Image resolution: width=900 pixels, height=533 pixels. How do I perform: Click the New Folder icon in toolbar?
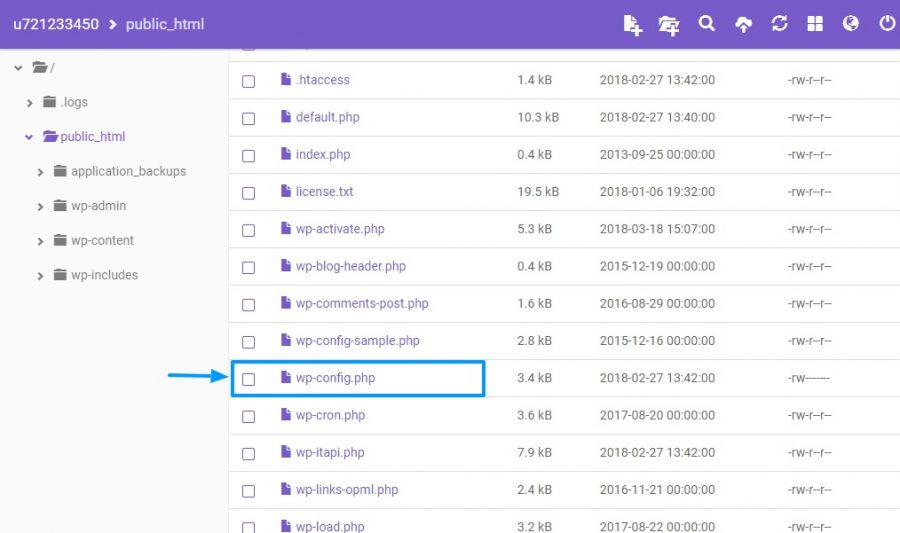click(669, 25)
